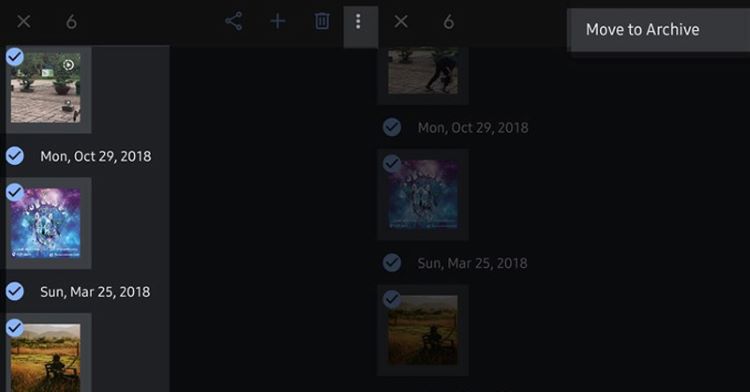Delete selected items with the trash icon
Screen dimensions: 750x392
coord(321,22)
